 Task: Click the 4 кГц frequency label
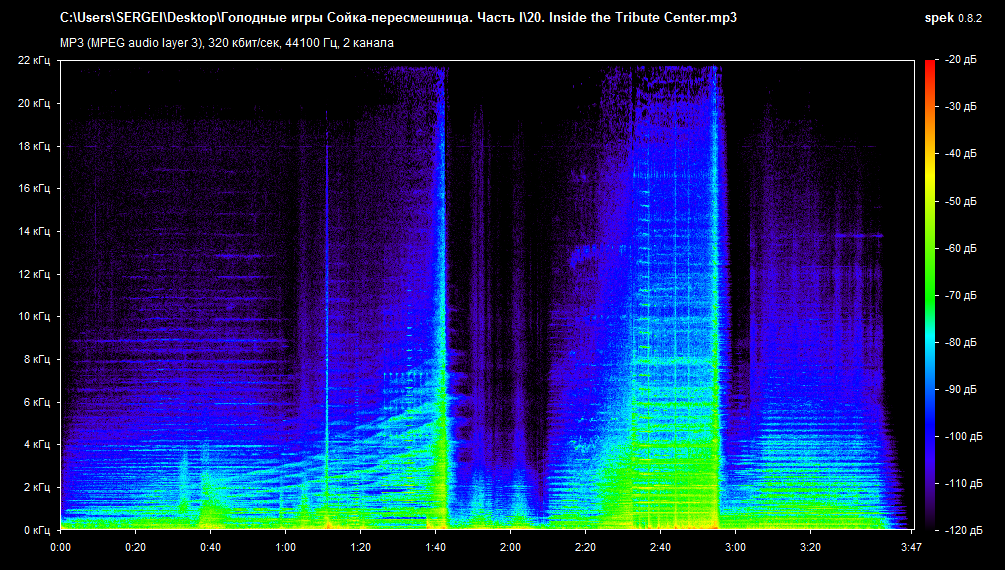click(x=37, y=445)
